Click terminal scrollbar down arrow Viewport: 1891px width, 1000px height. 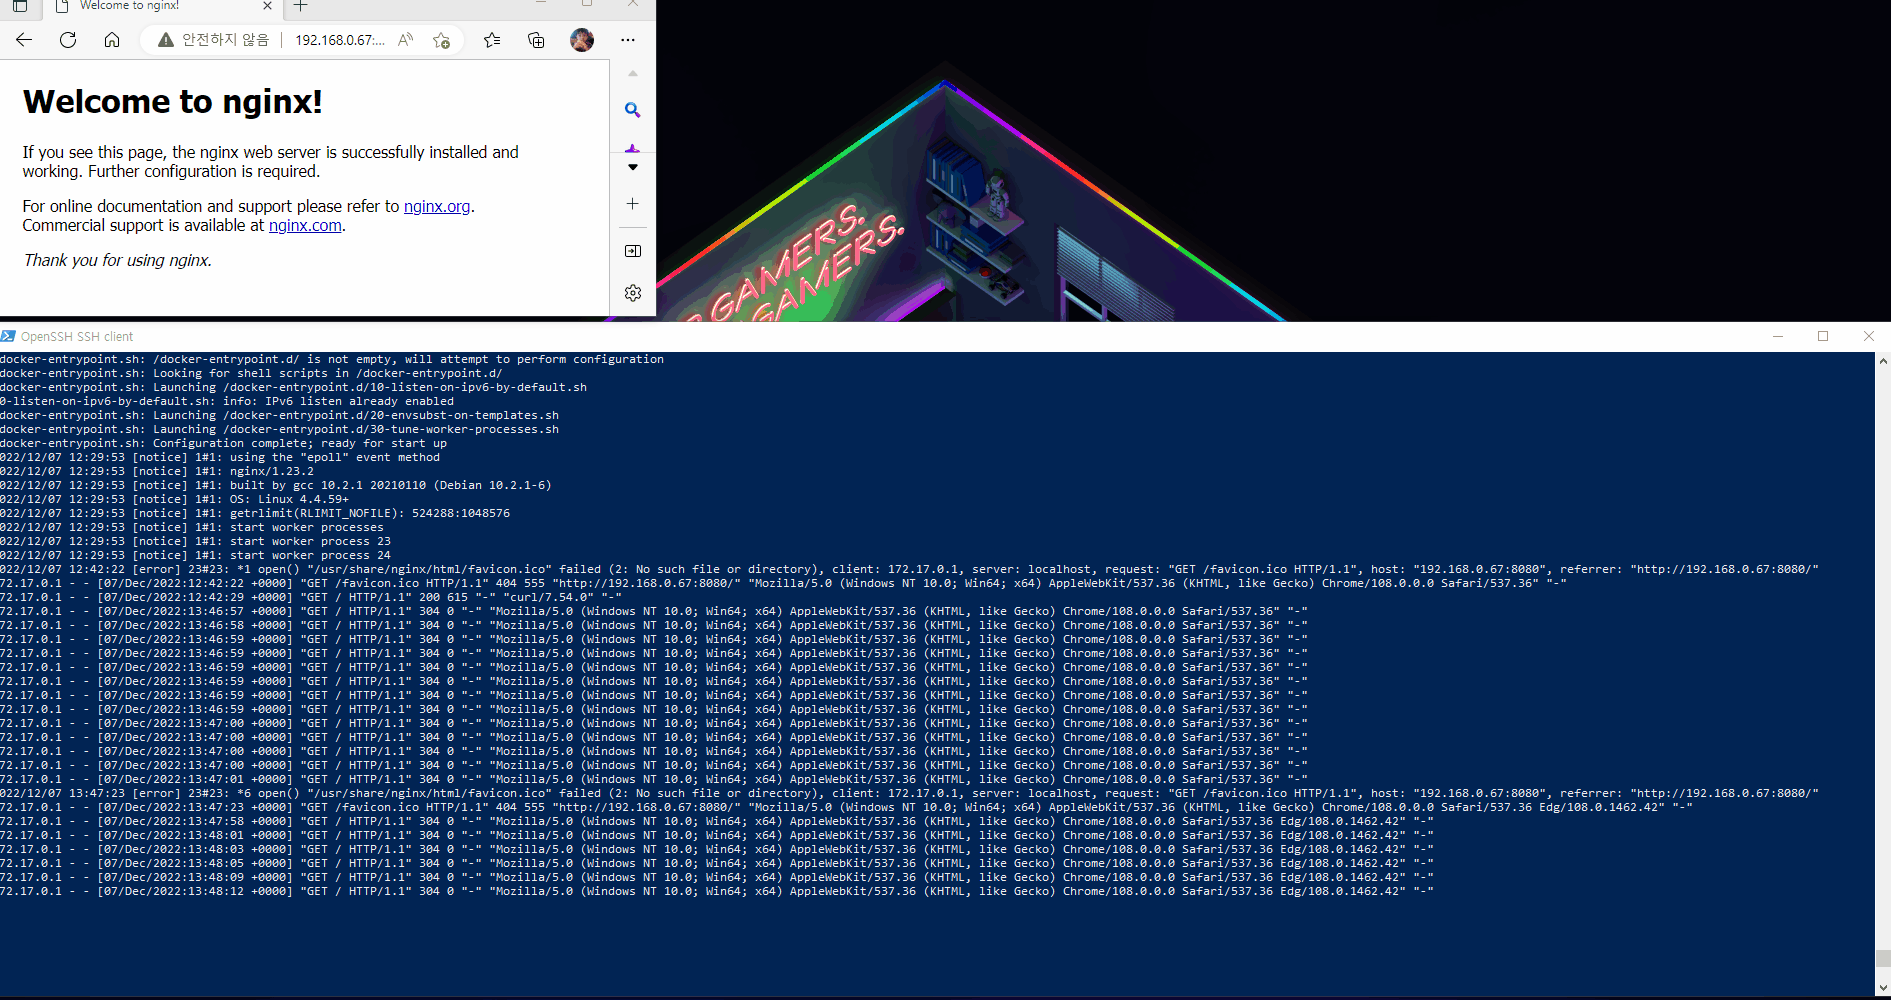(x=1883, y=988)
